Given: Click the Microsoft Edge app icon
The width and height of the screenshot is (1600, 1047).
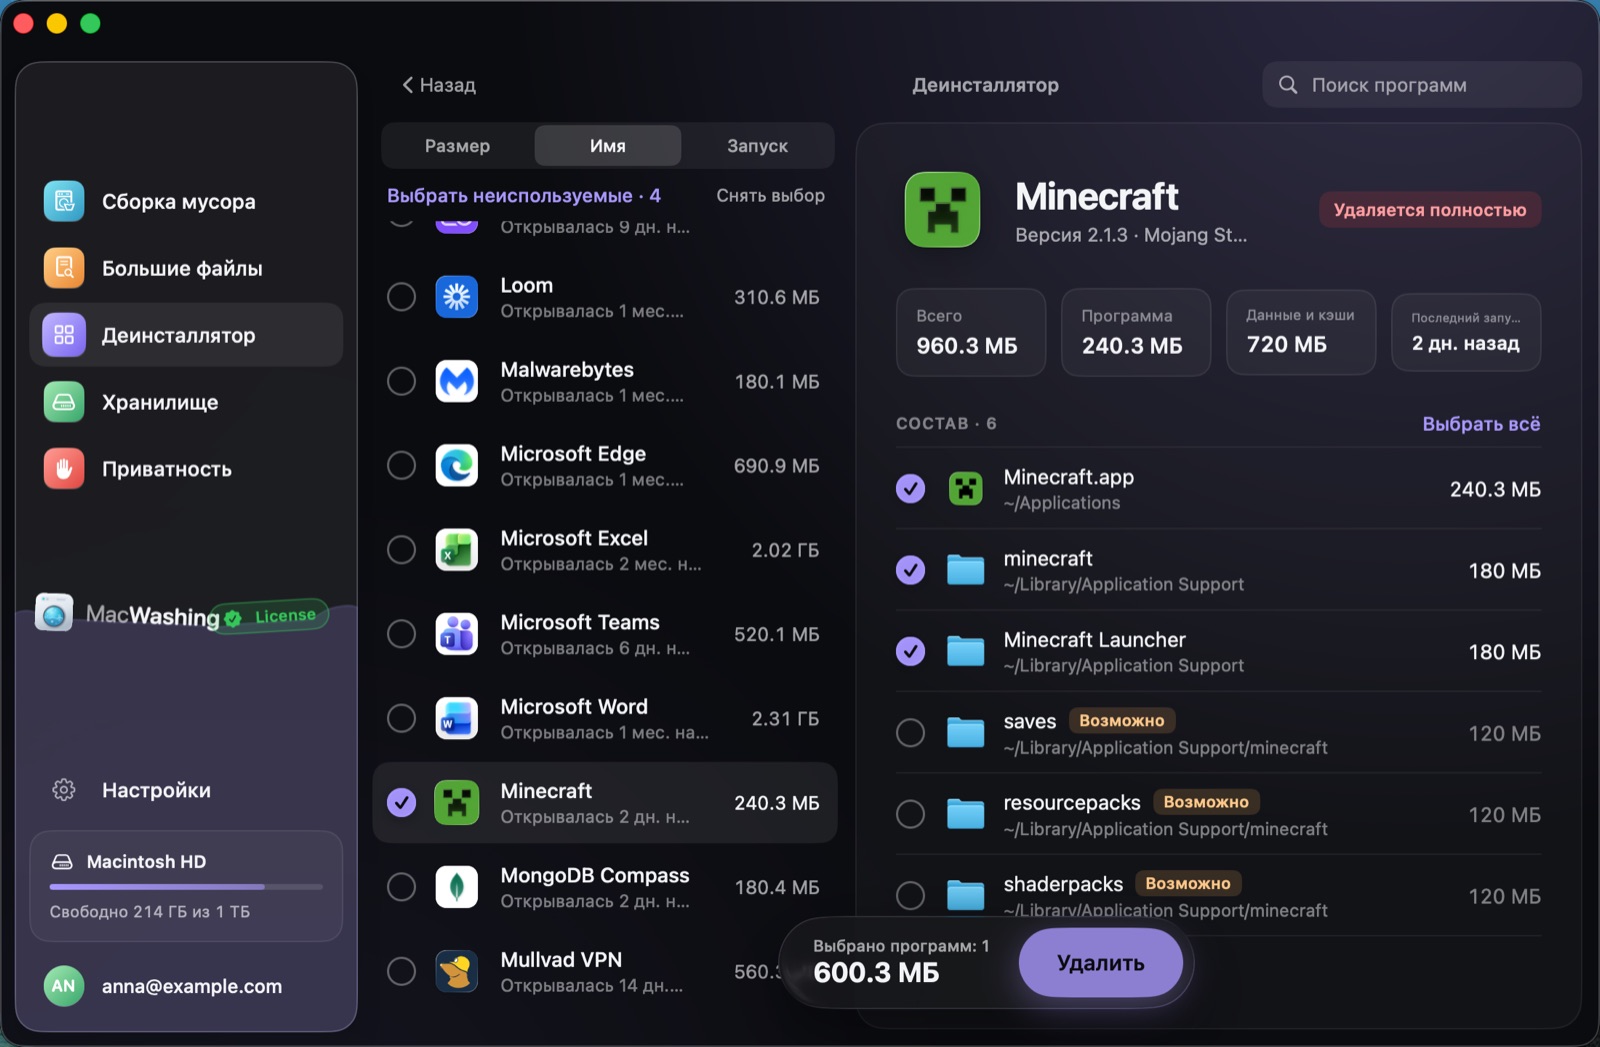Looking at the screenshot, I should pyautogui.click(x=457, y=465).
